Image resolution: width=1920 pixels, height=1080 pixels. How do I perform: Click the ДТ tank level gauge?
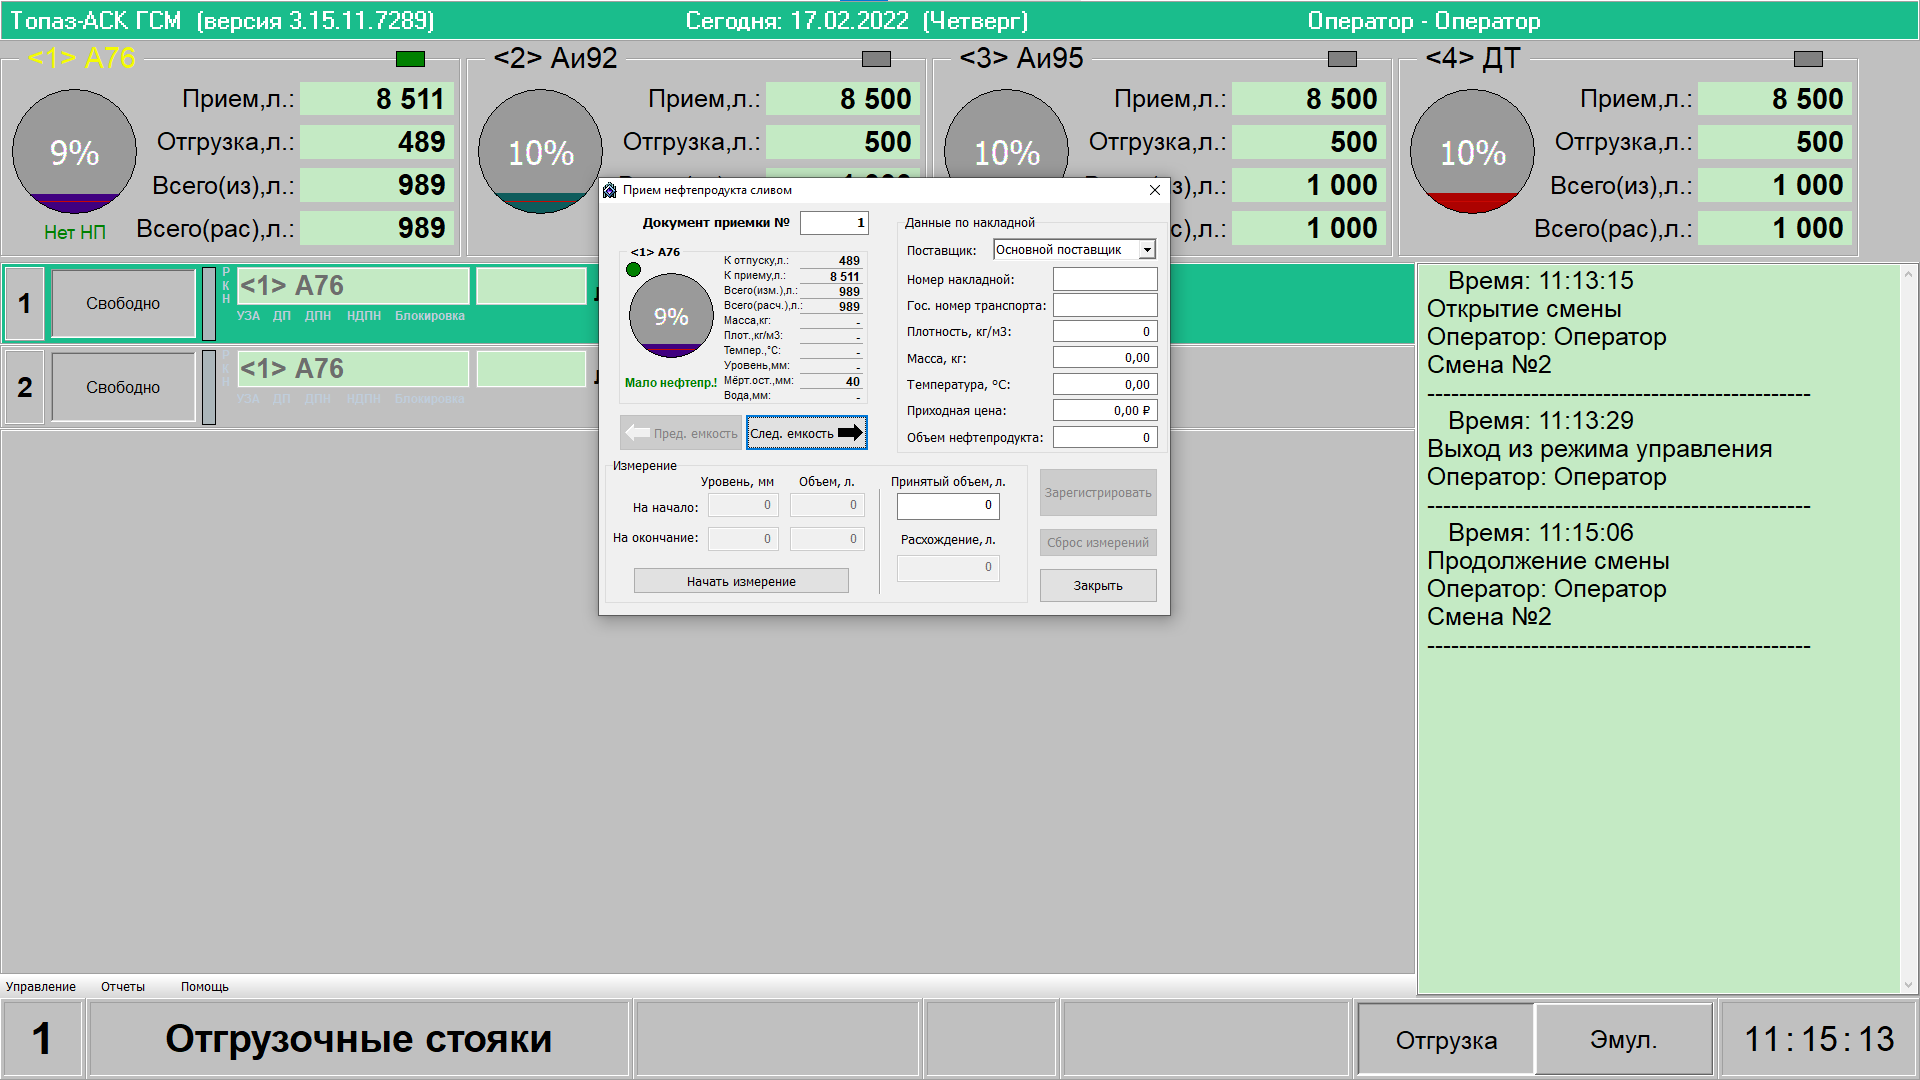1472,152
